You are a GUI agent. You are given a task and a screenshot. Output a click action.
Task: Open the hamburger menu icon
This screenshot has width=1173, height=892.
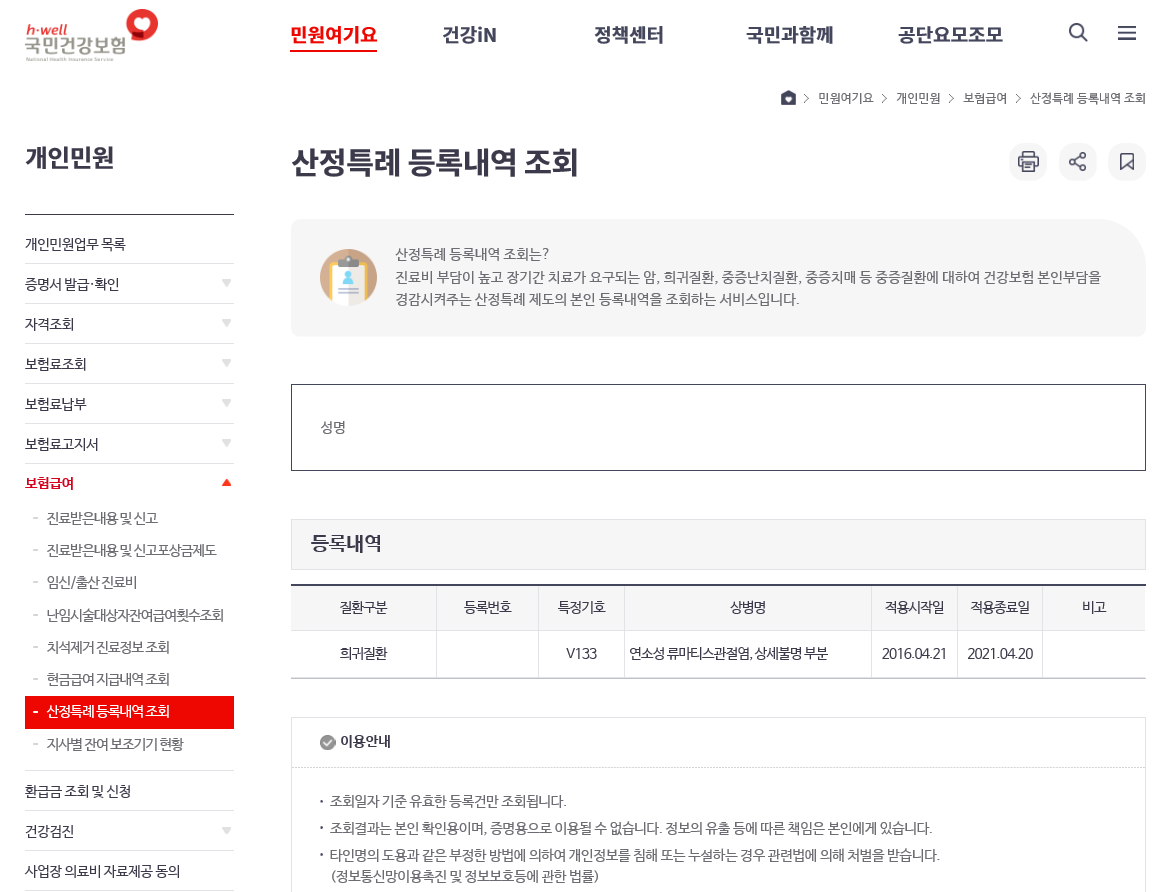point(1127,33)
